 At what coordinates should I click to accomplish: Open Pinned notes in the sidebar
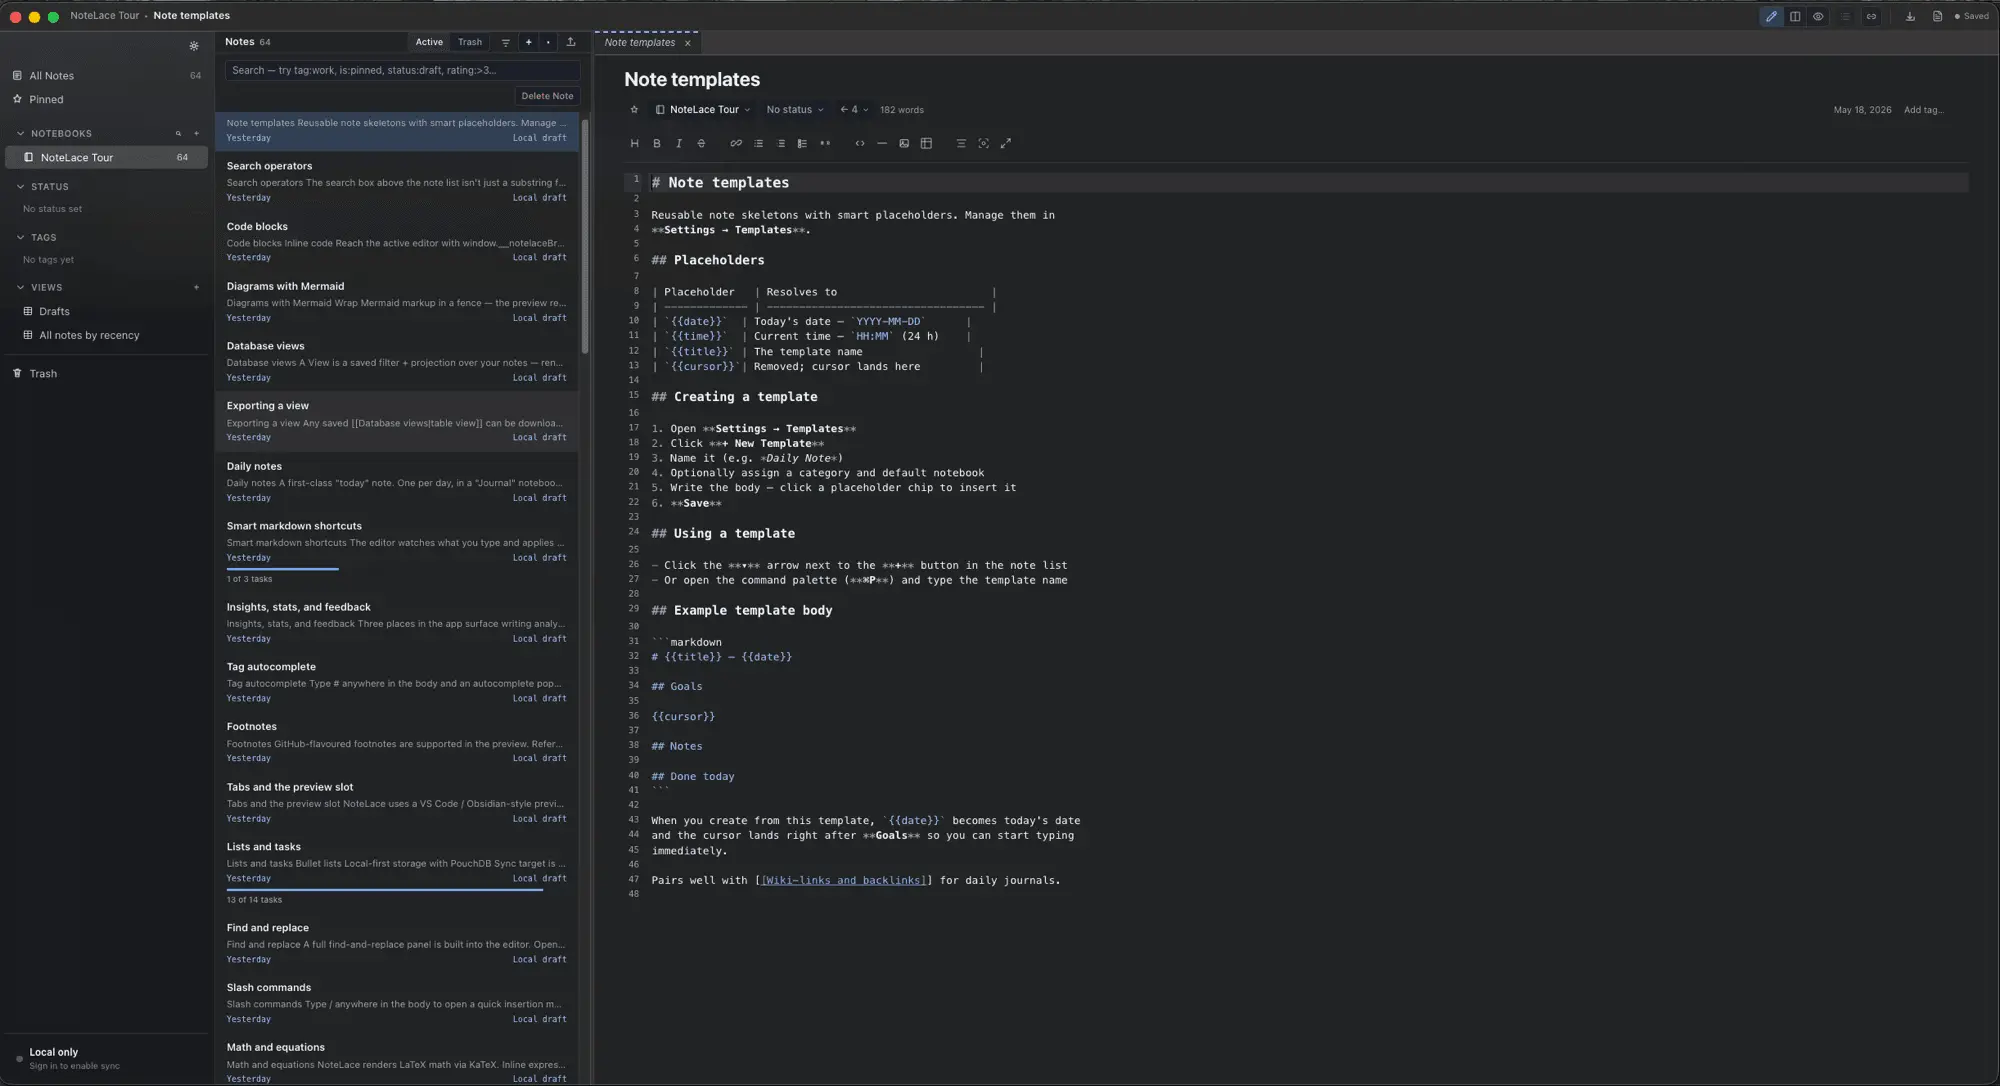click(106, 100)
